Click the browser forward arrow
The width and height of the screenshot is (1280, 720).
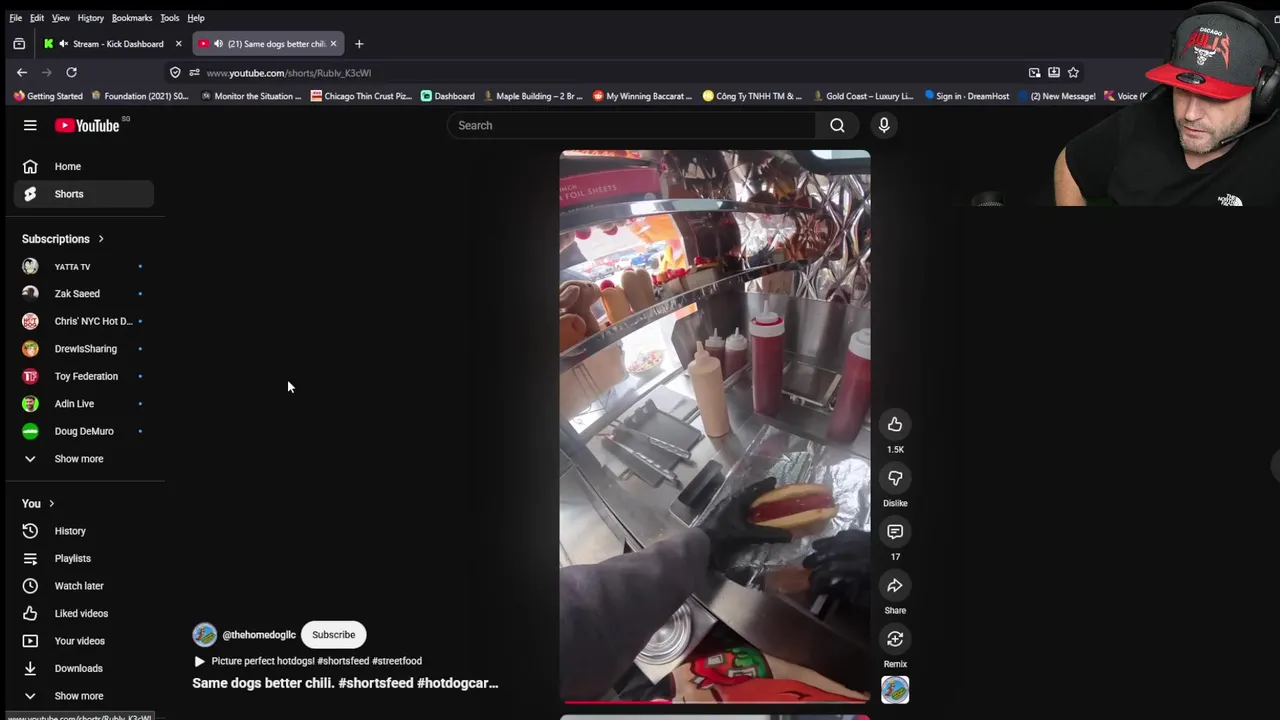(46, 72)
